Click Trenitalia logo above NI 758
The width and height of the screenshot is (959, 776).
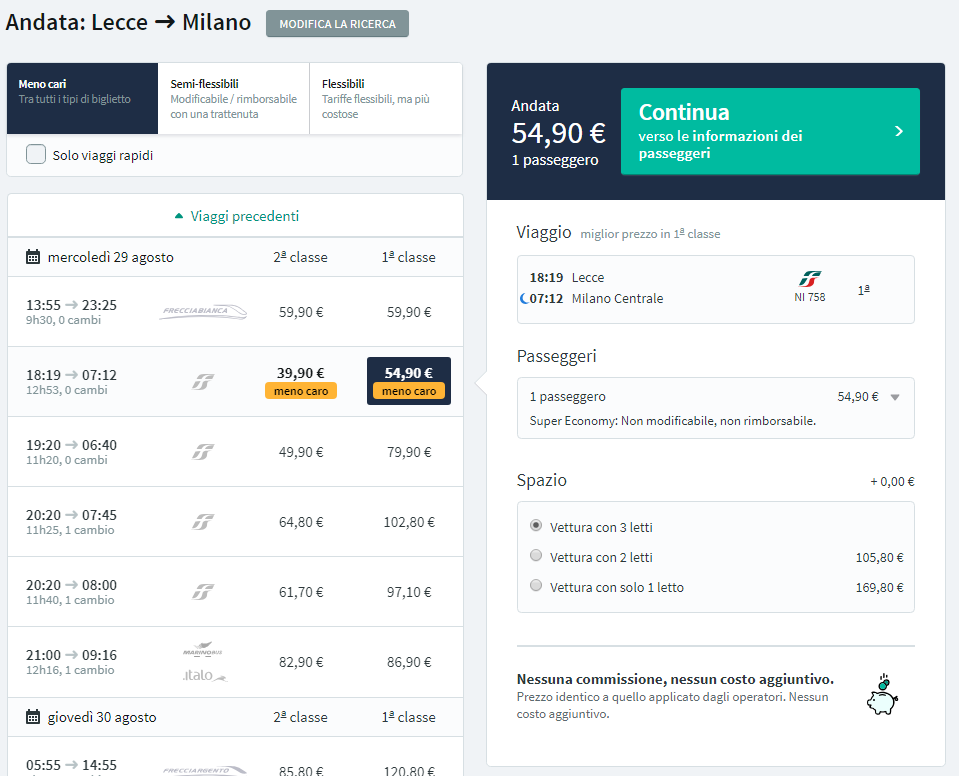(810, 279)
